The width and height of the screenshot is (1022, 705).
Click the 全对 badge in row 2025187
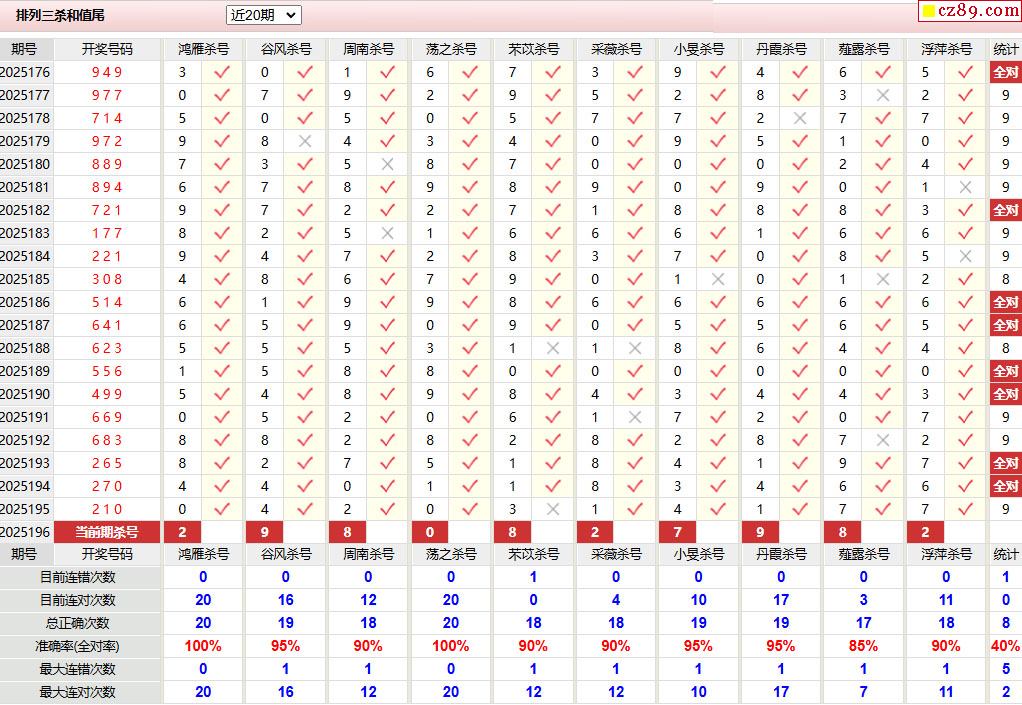pyautogui.click(x=1005, y=325)
